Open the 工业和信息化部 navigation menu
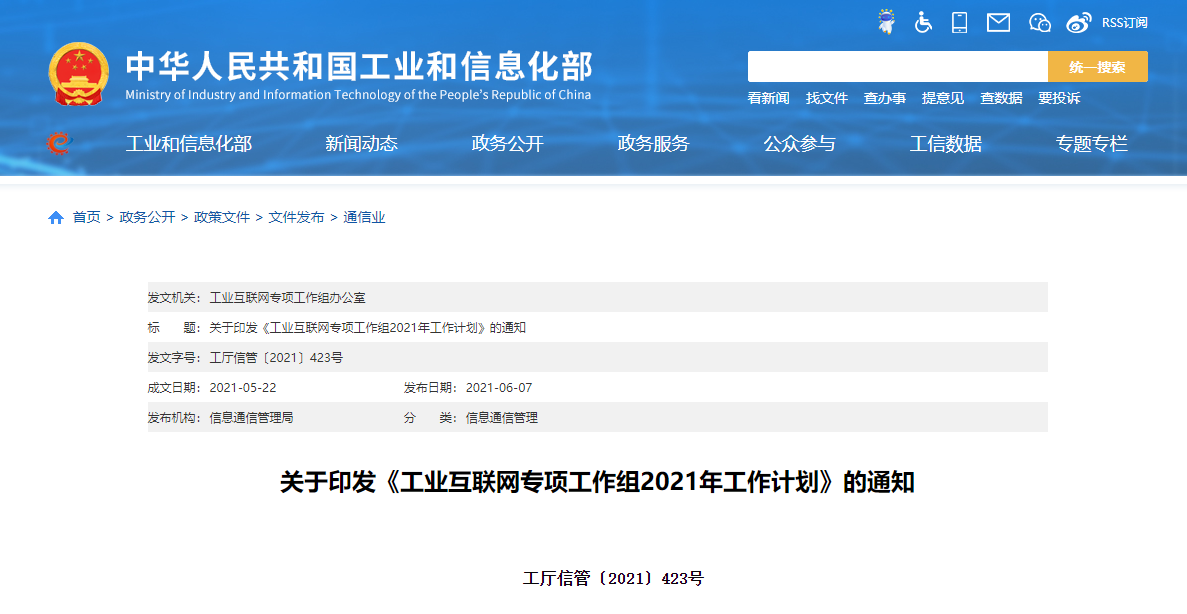The height and width of the screenshot is (614, 1187). pos(189,144)
